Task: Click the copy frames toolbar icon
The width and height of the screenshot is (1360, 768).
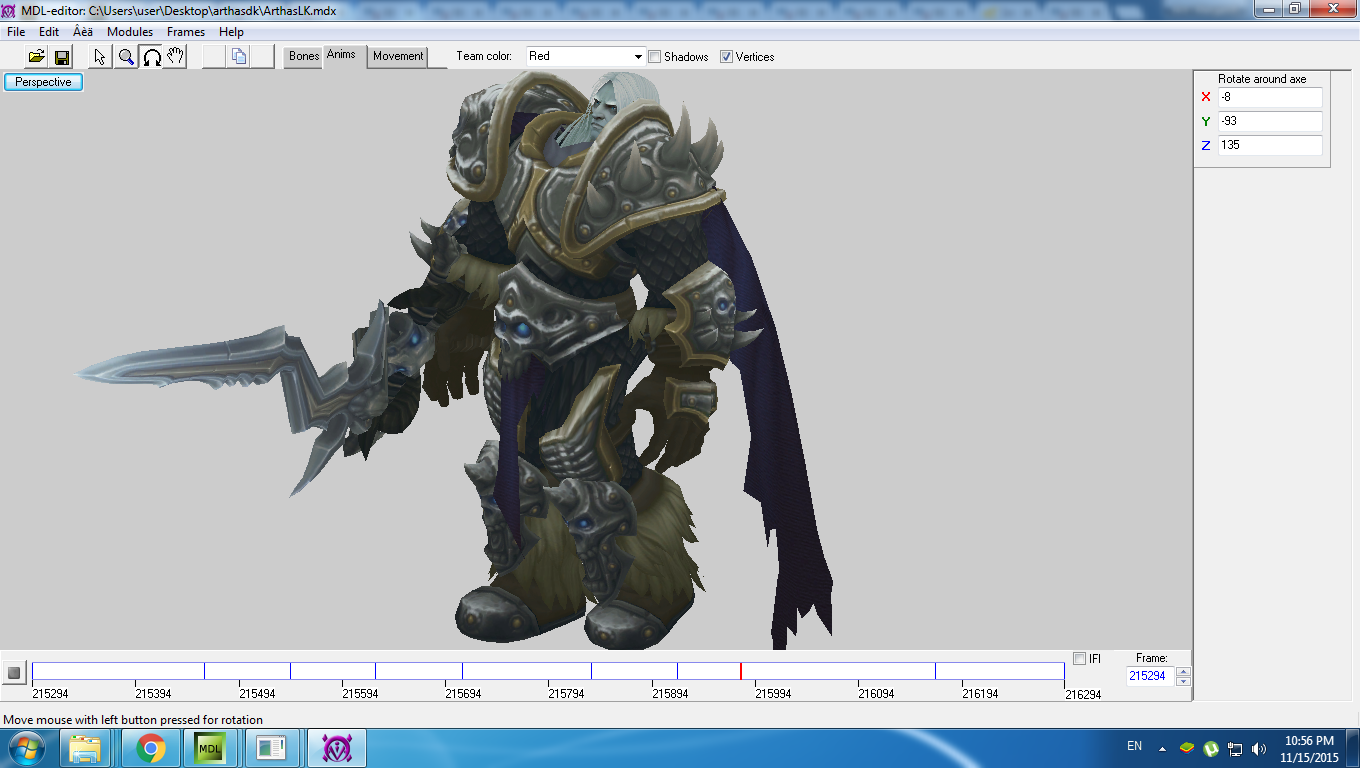Action: 239,57
